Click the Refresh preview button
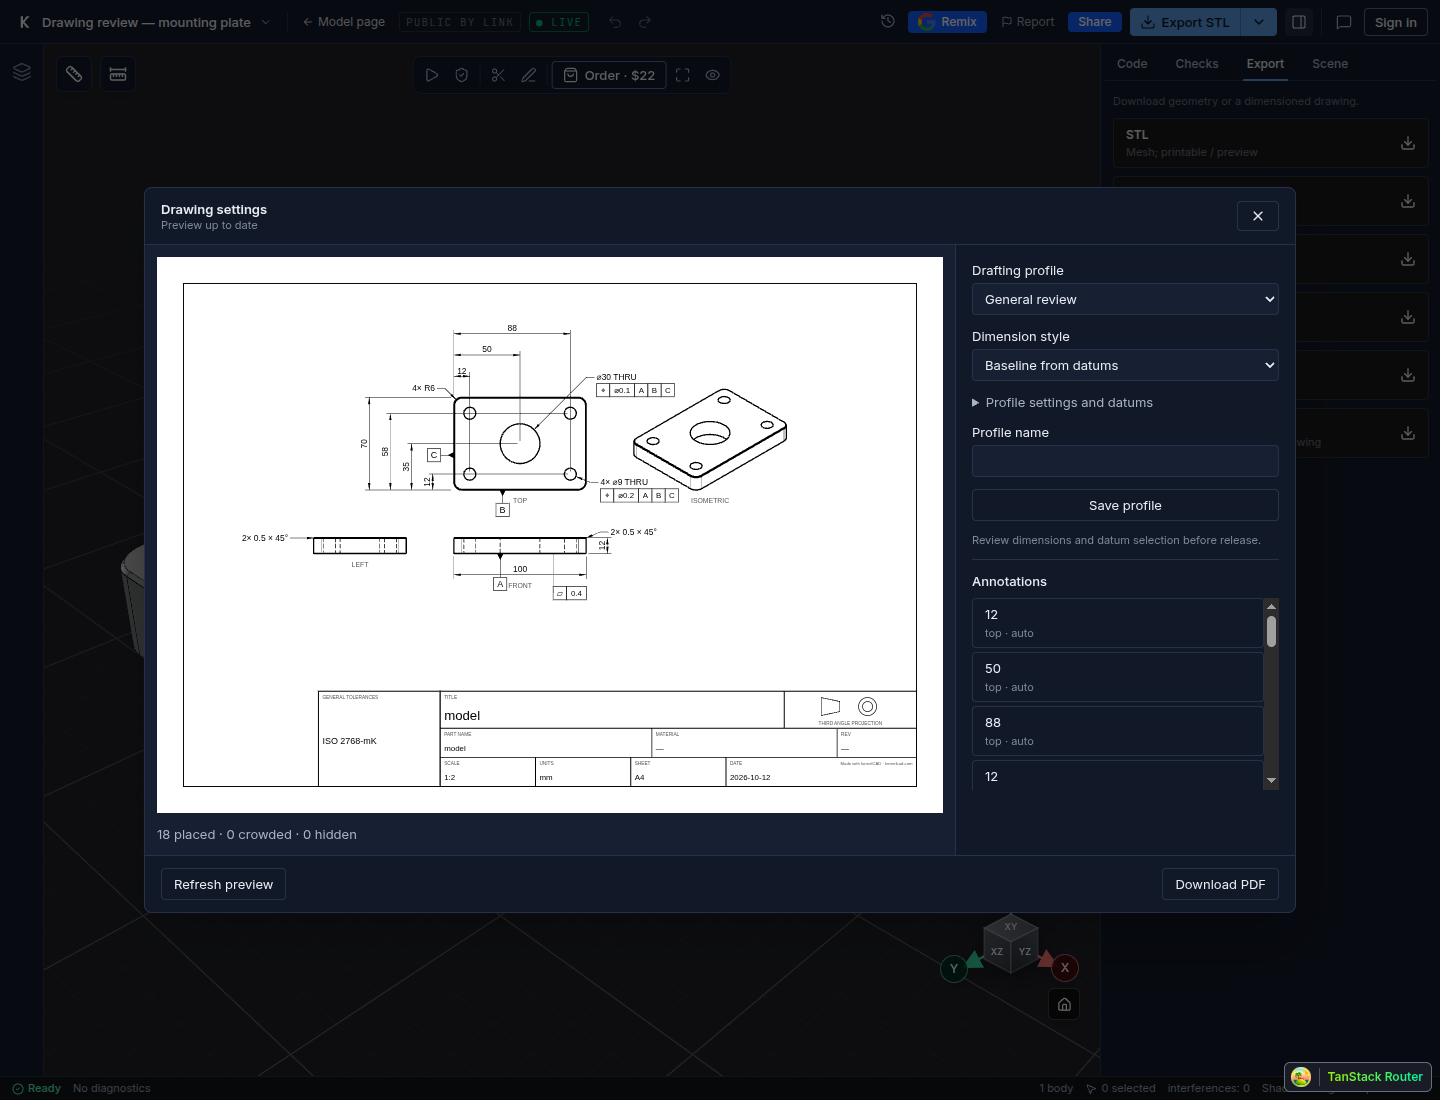 pyautogui.click(x=223, y=884)
